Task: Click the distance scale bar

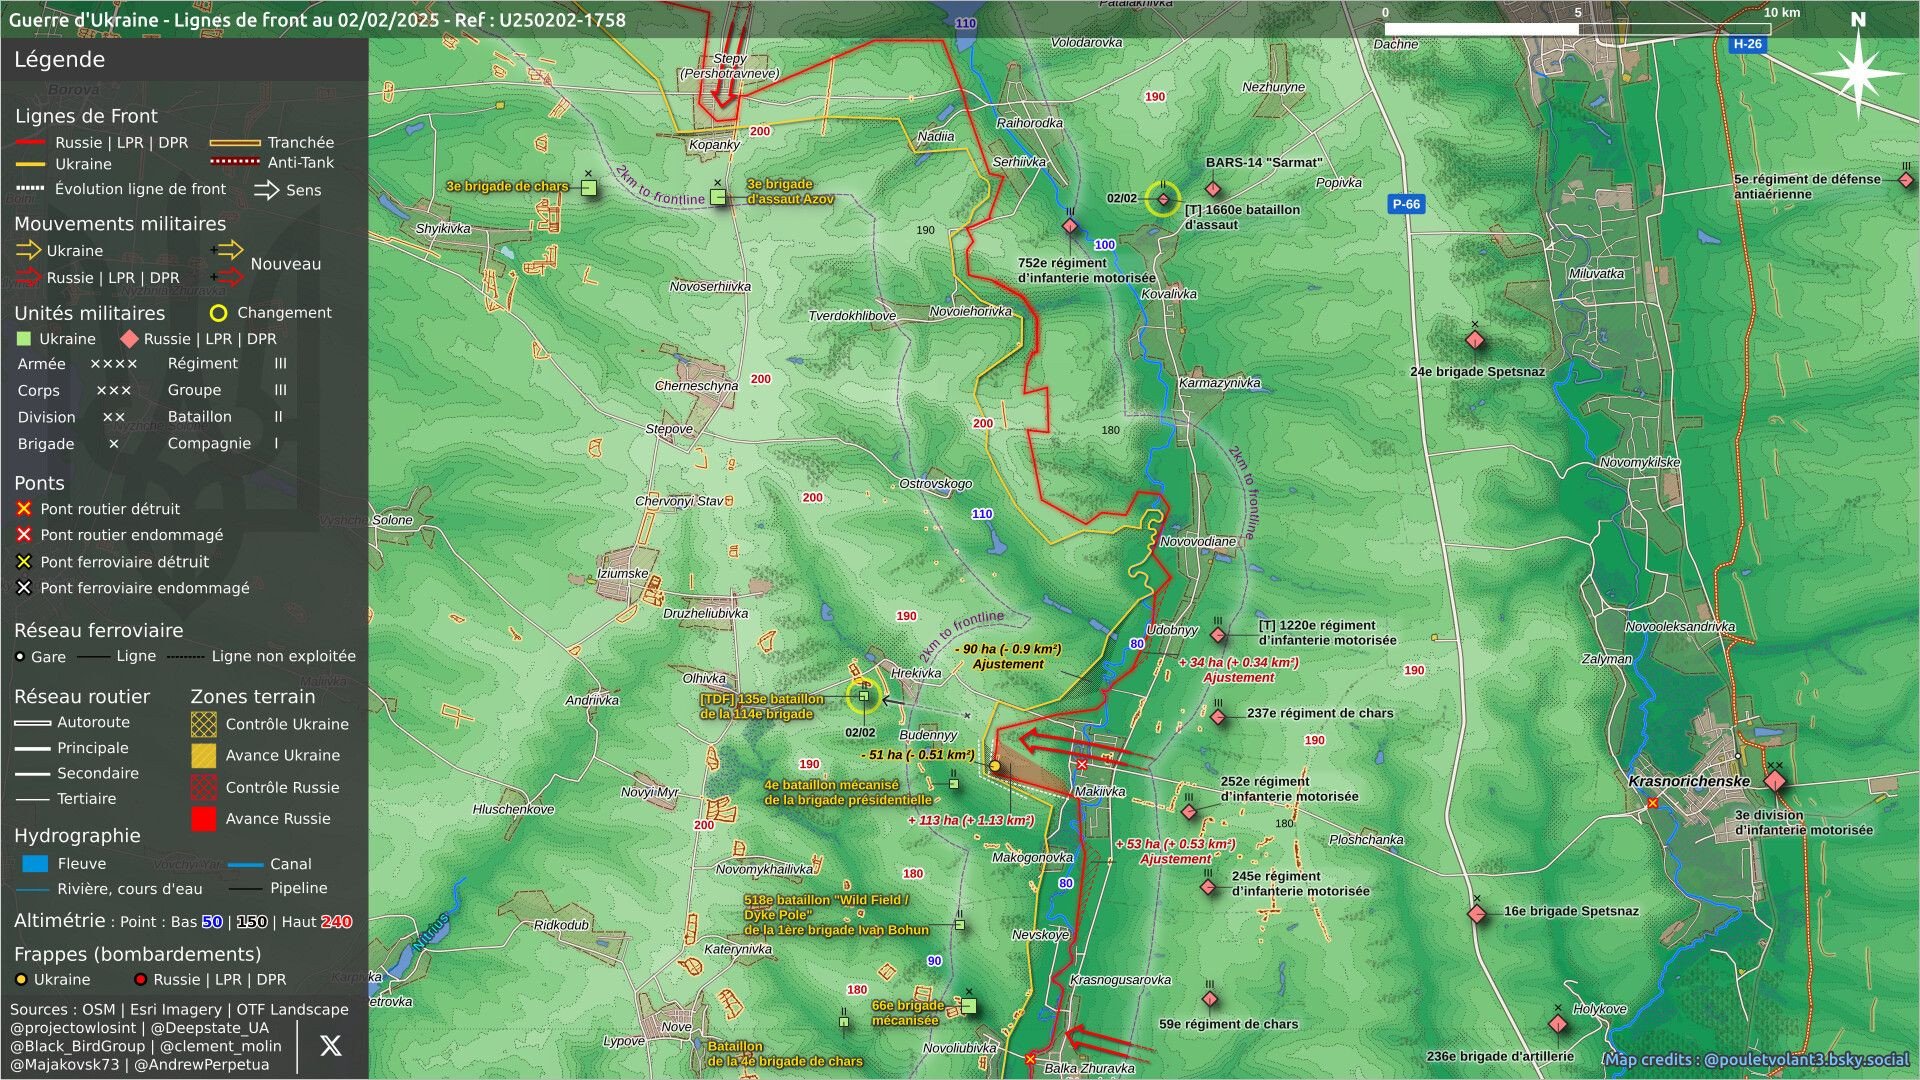Action: coord(1577,28)
